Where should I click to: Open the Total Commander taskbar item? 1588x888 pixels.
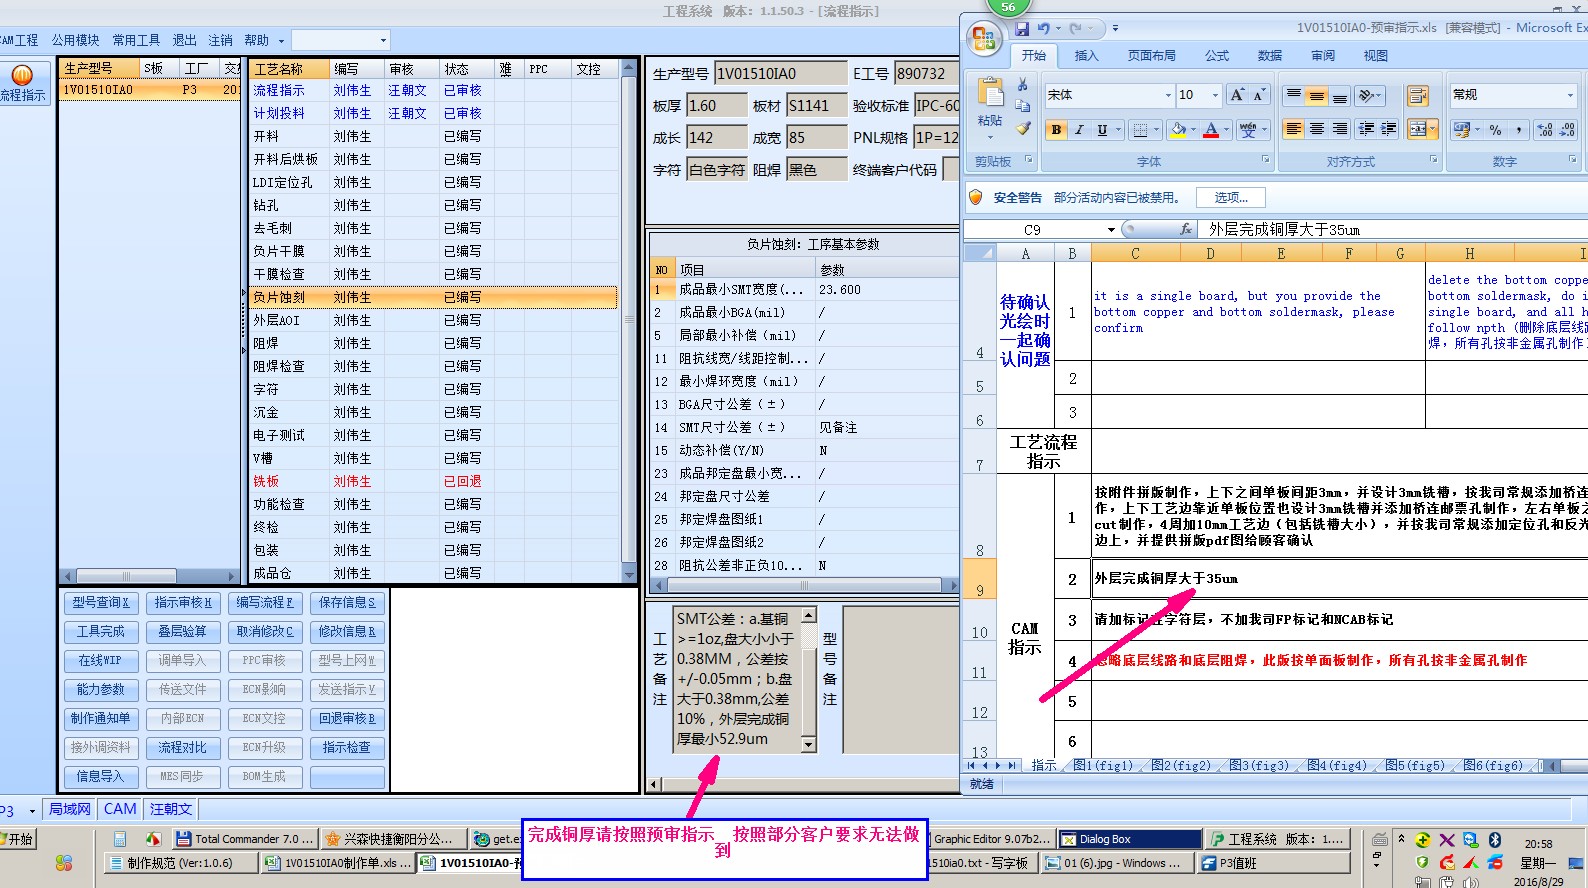point(244,839)
